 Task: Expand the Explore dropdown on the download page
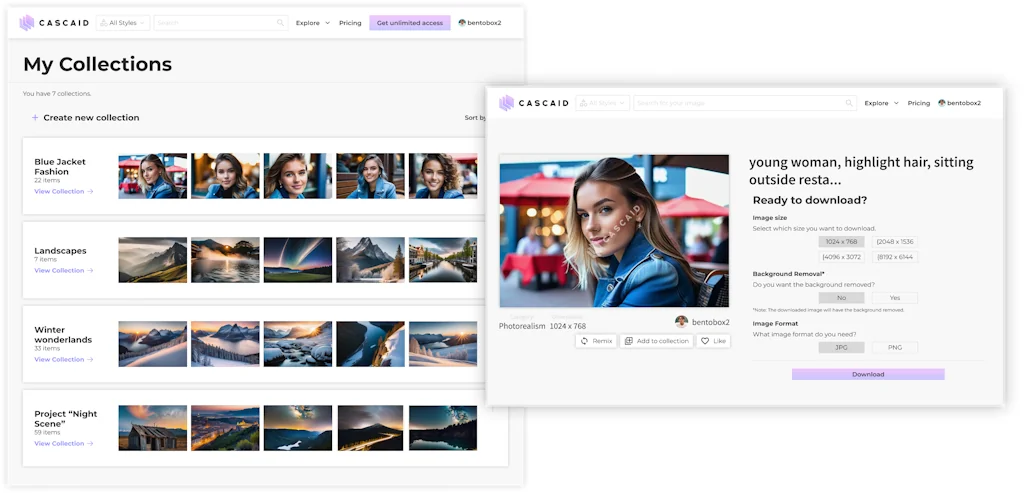881,103
